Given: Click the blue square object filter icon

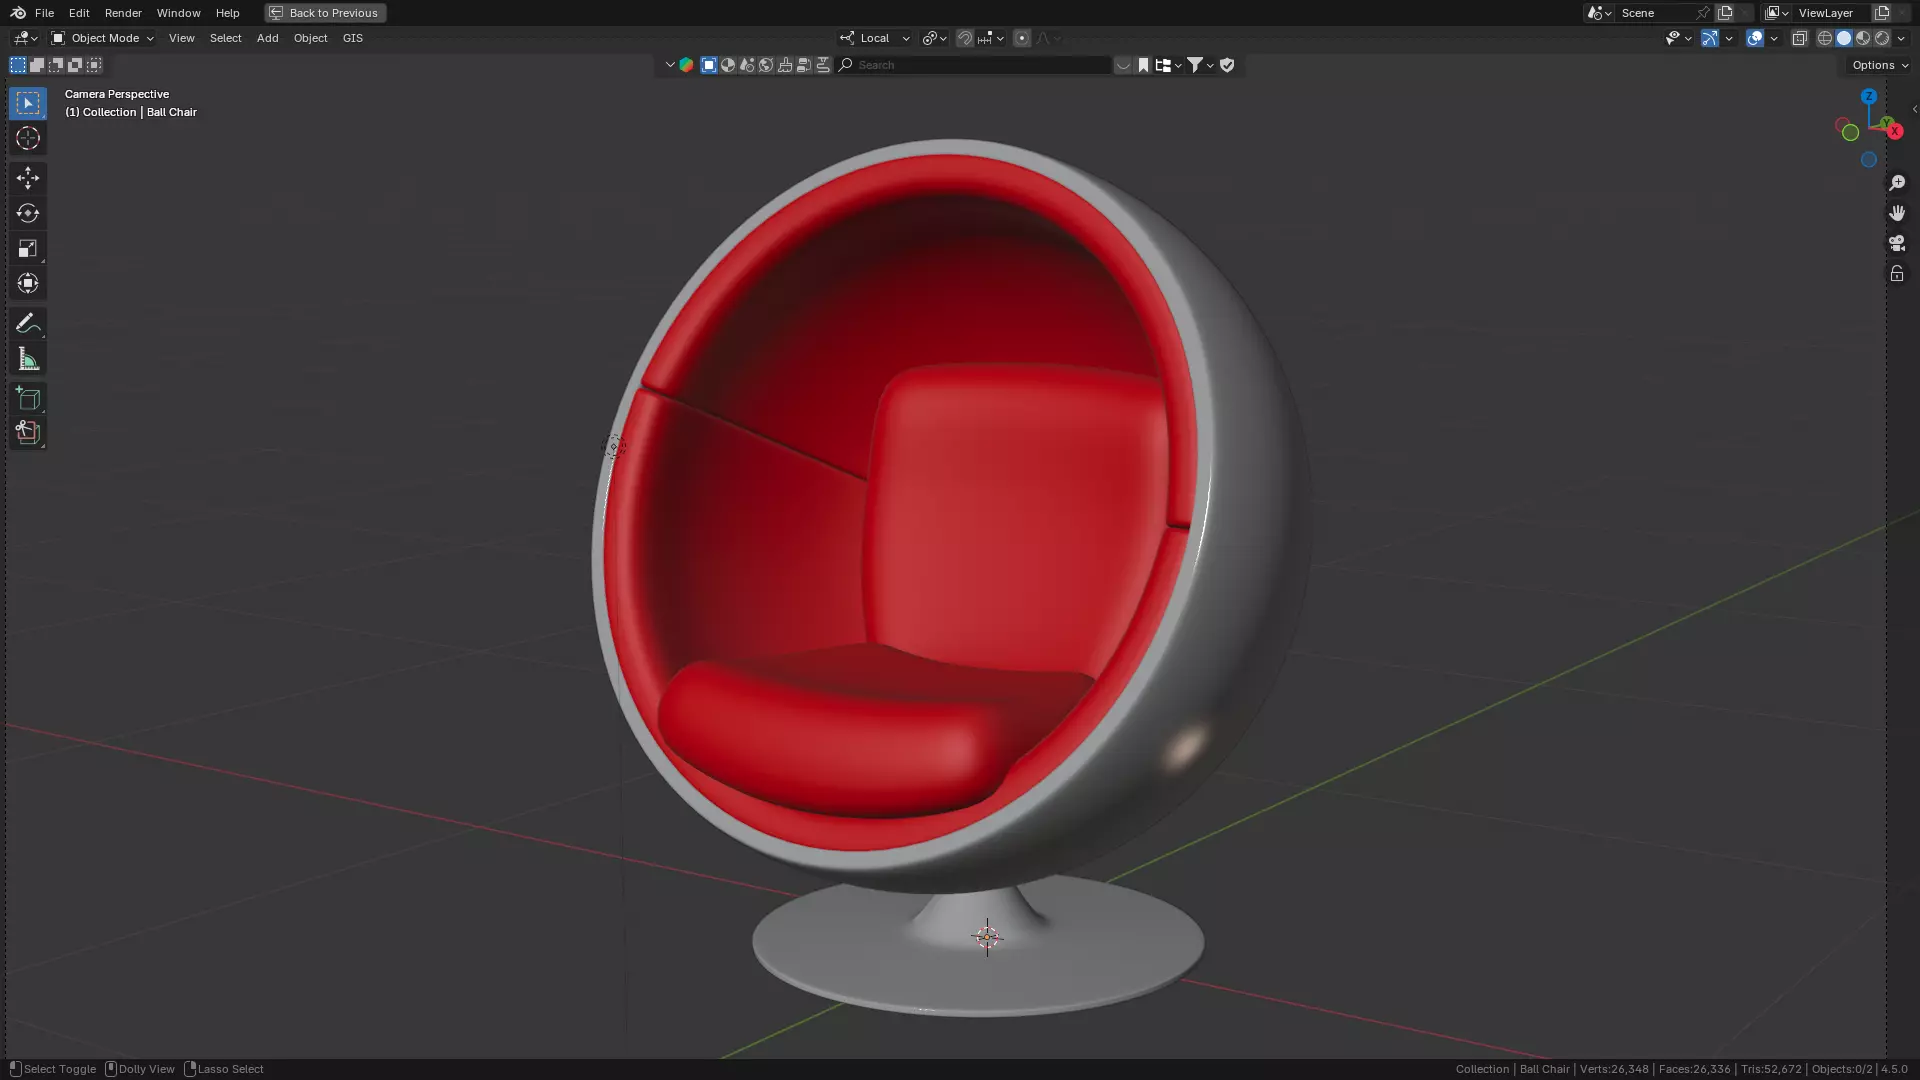Looking at the screenshot, I should 709,65.
